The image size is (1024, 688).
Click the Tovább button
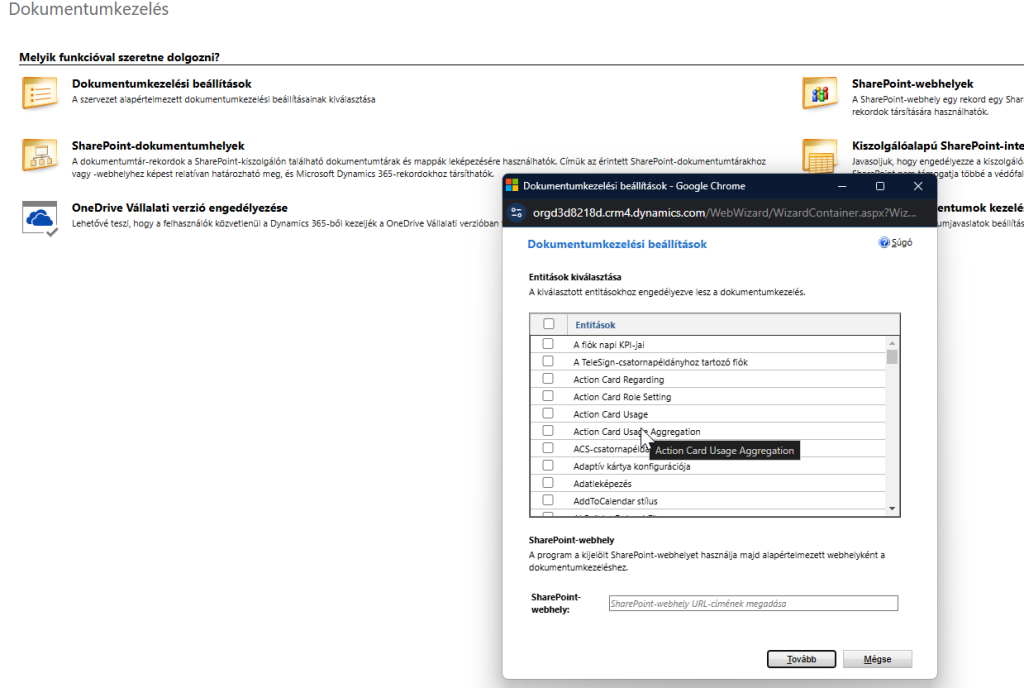801,659
